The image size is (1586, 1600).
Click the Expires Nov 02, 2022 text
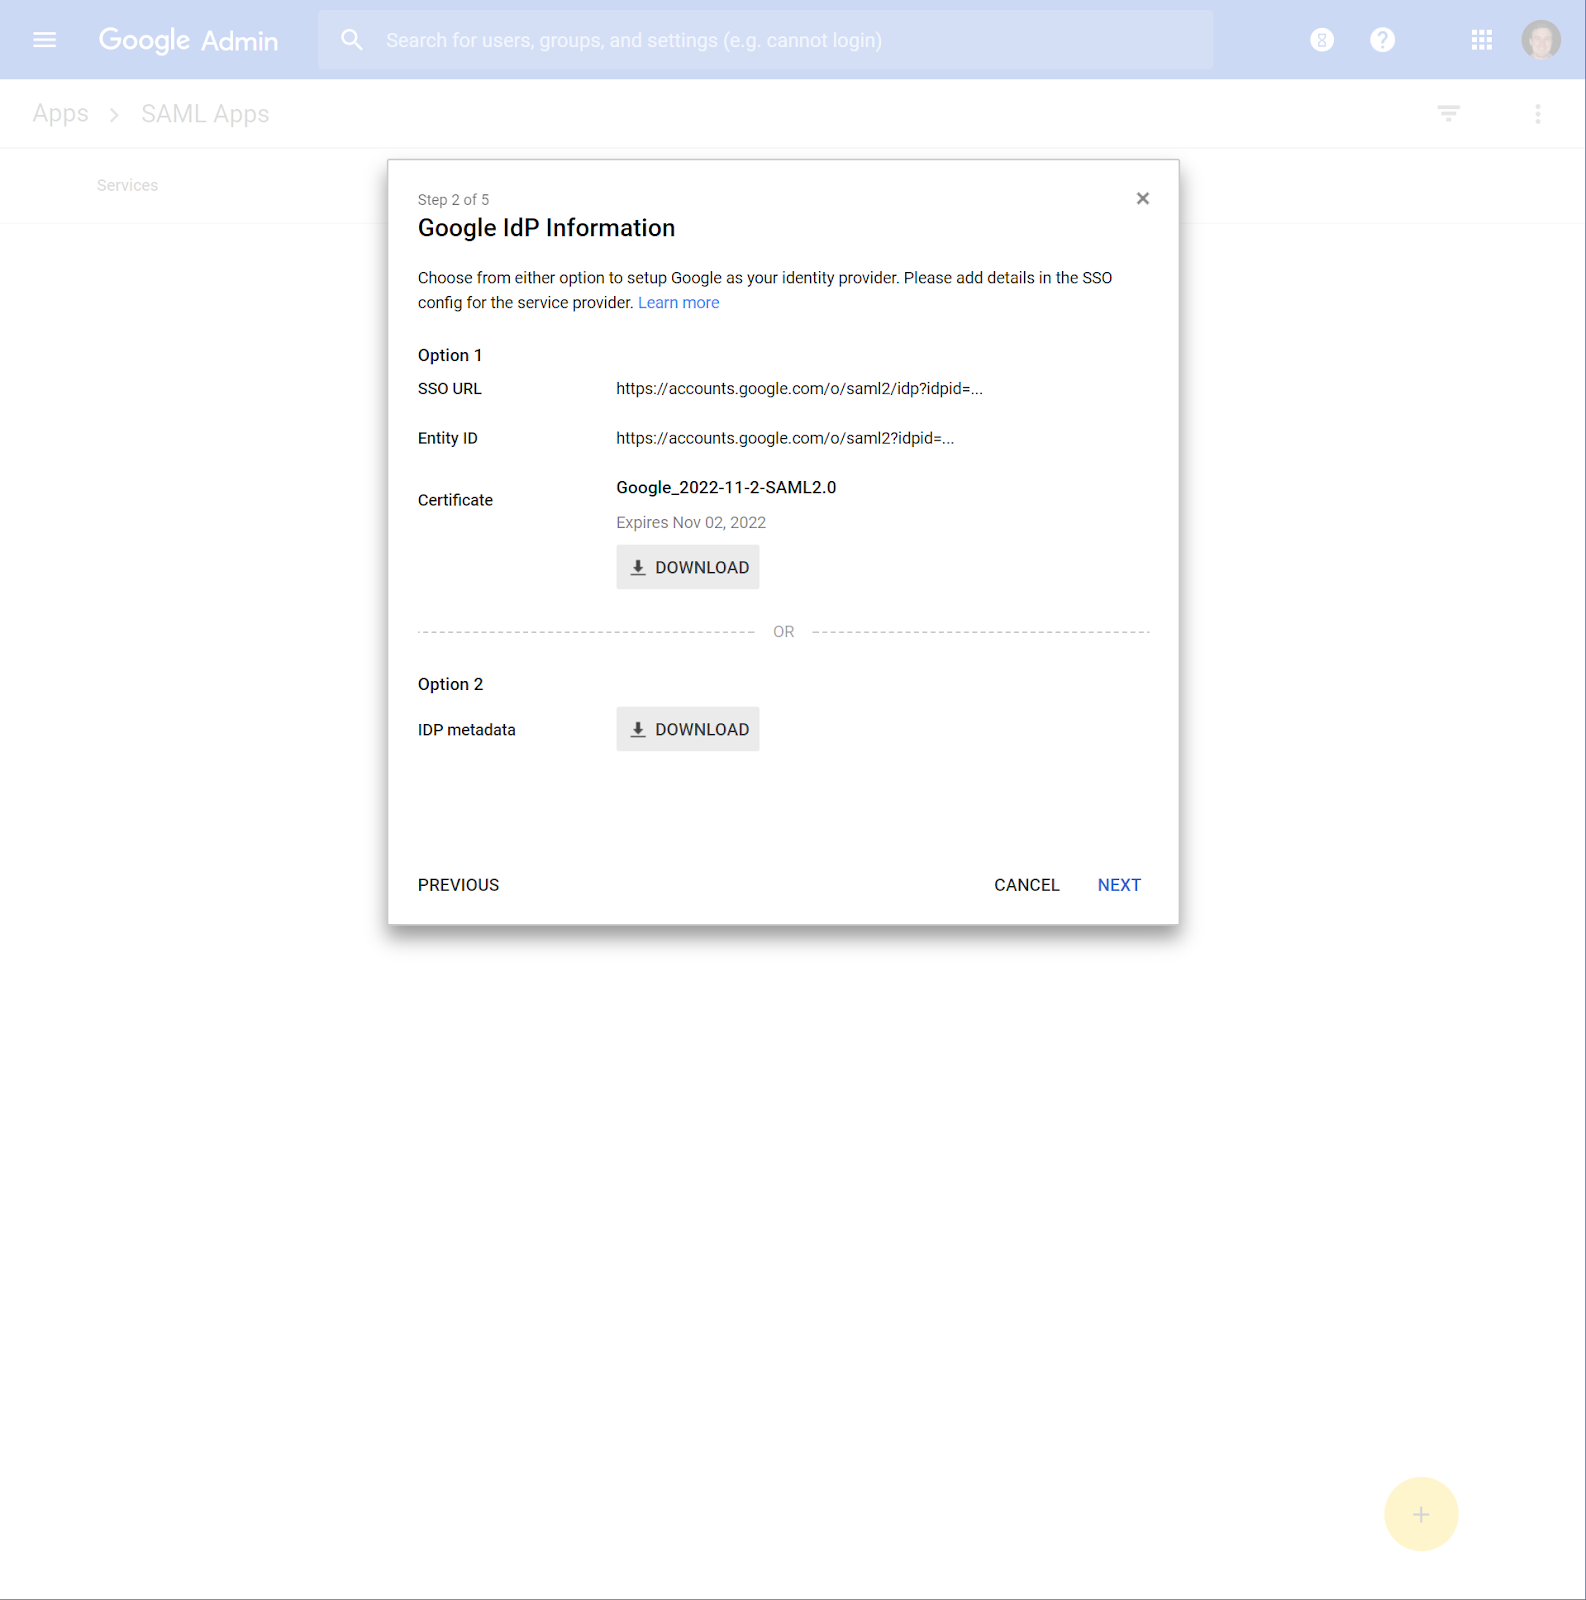coord(691,523)
